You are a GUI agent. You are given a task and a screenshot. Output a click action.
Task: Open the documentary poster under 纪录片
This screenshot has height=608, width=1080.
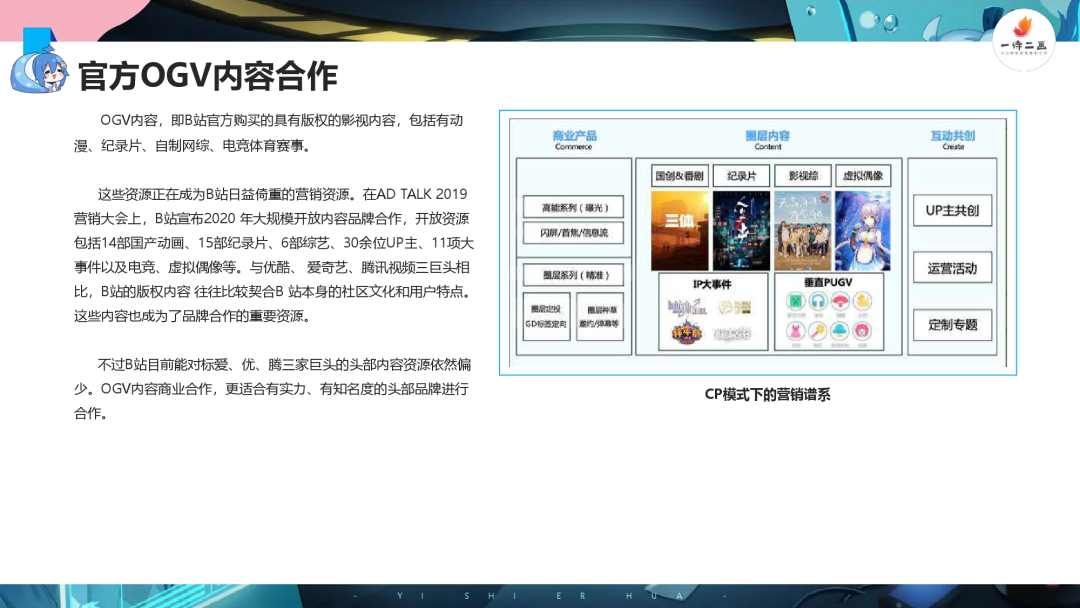tap(741, 231)
